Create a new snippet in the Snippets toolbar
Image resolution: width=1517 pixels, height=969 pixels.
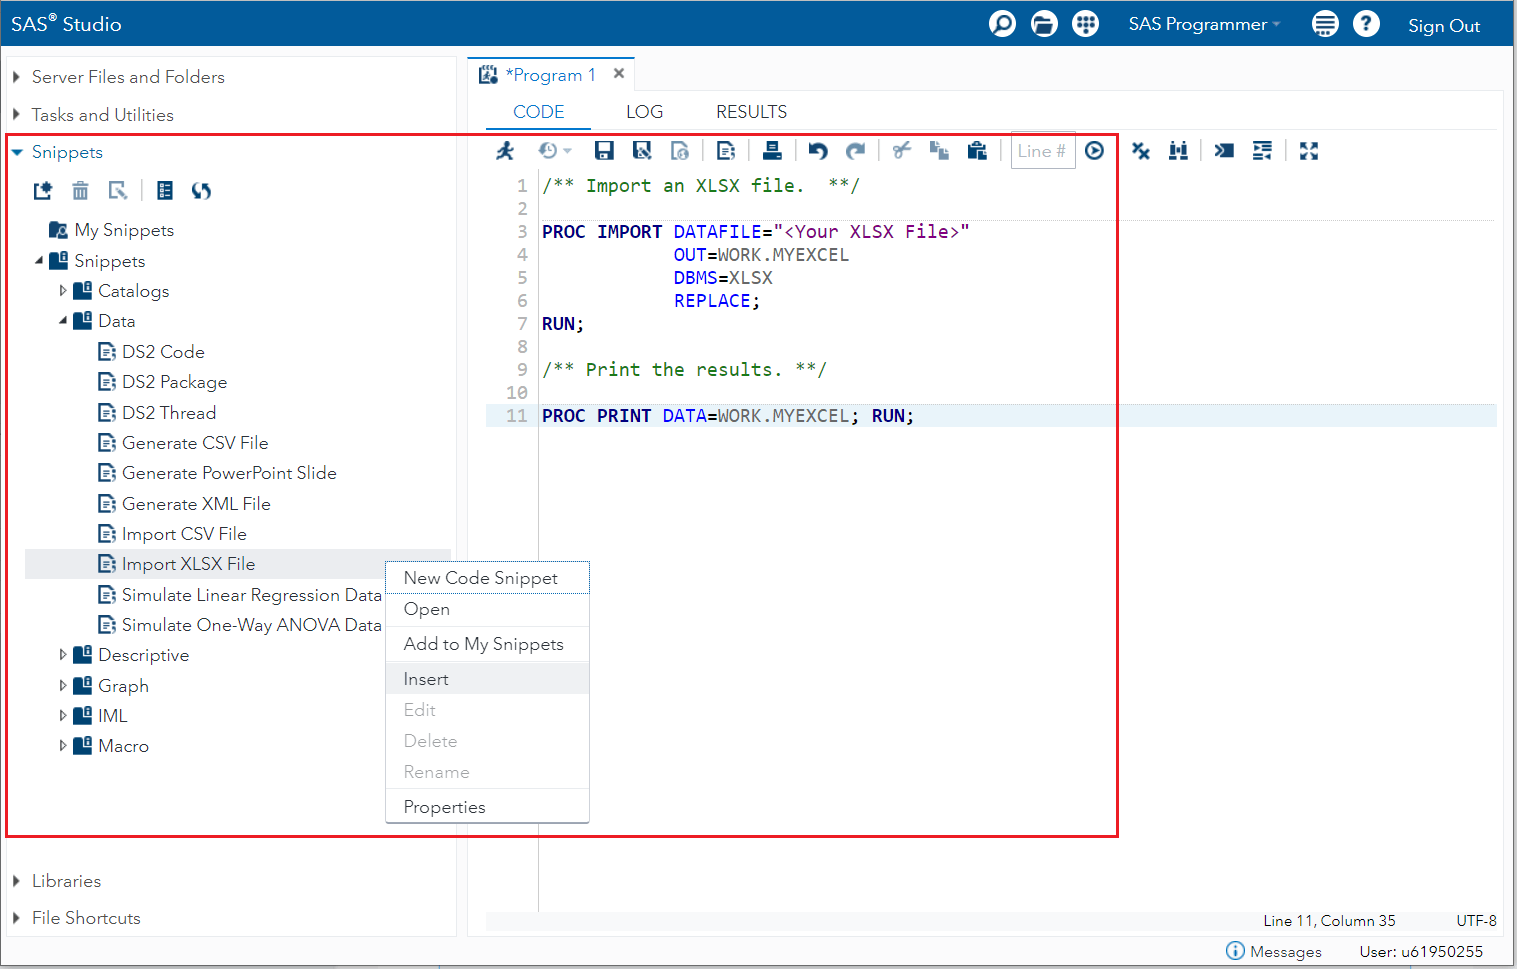(43, 191)
